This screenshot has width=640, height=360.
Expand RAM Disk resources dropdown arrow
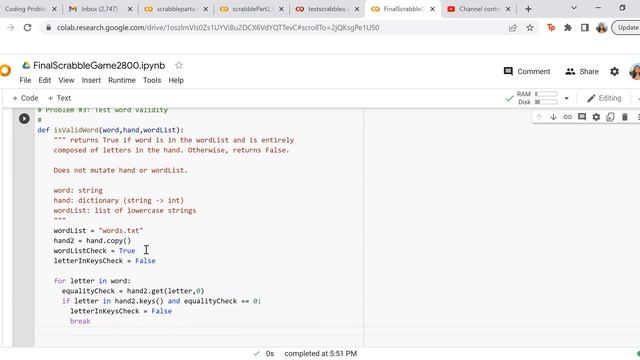click(566, 98)
